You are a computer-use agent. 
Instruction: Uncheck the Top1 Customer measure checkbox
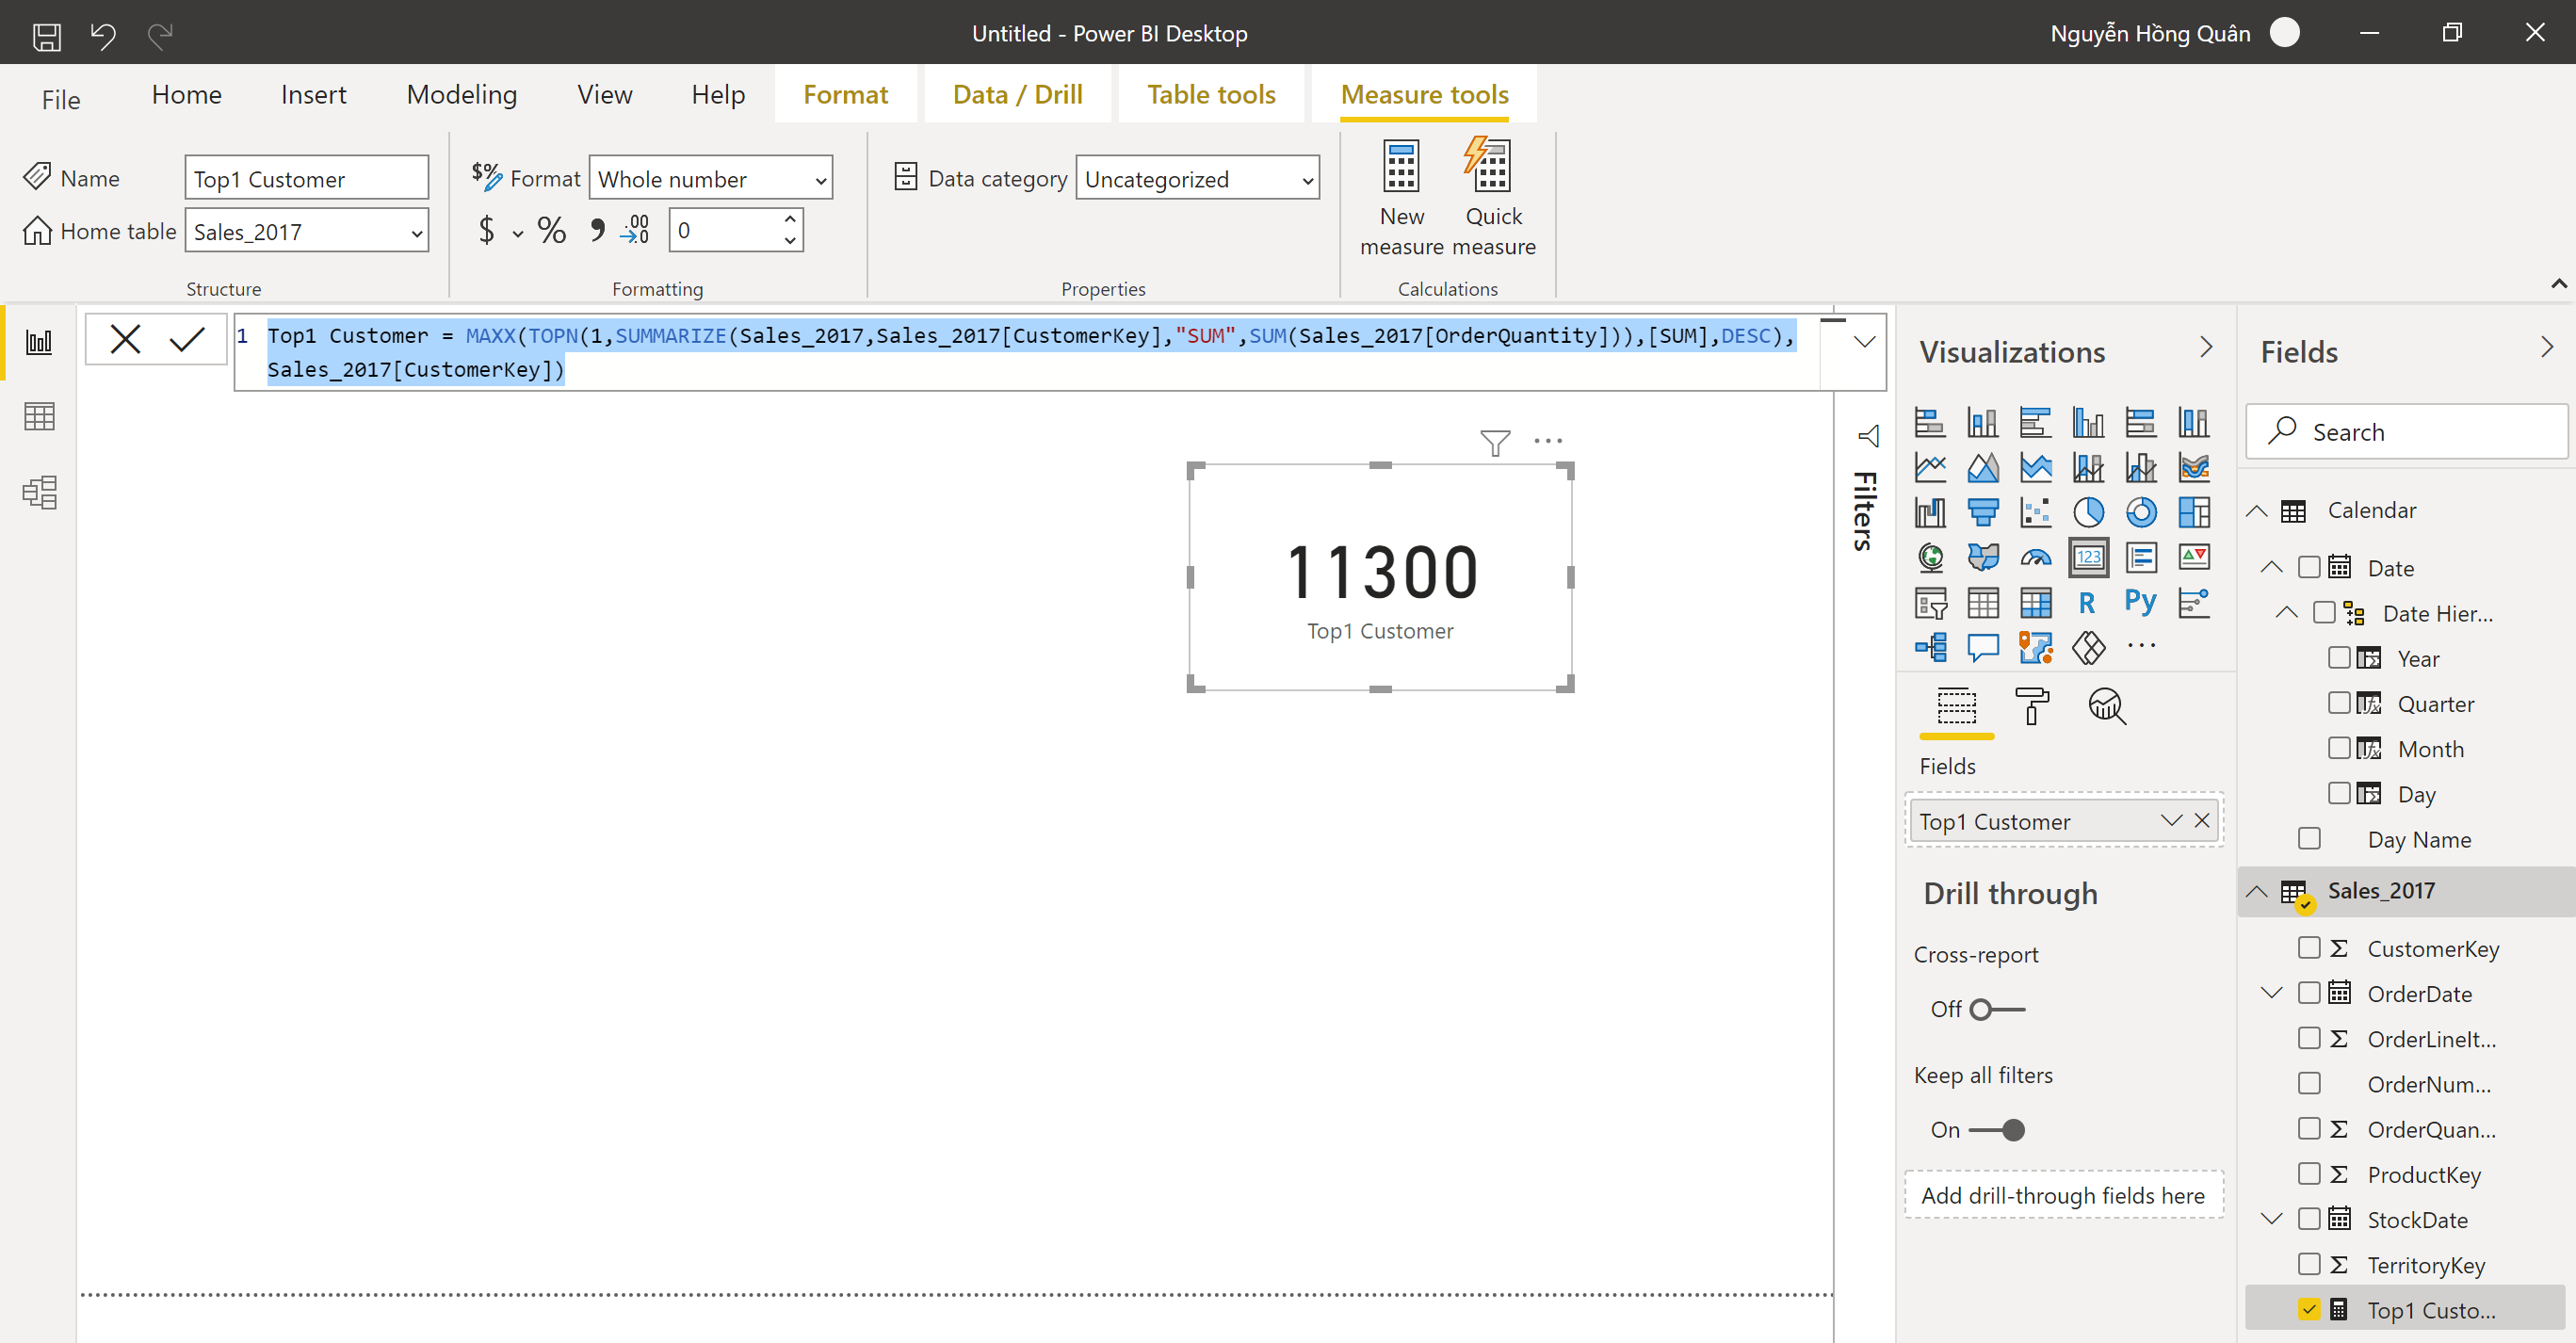(x=2309, y=1309)
